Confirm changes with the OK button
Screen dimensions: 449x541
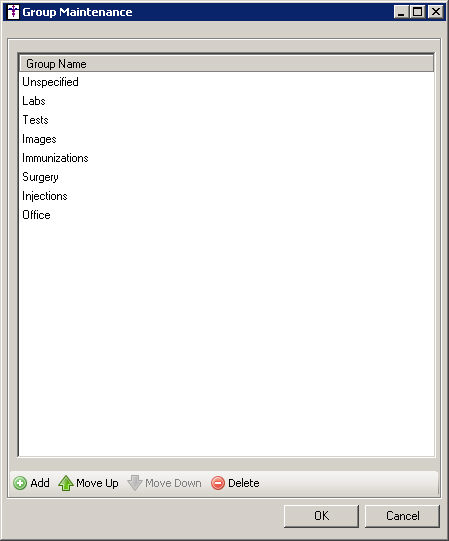click(321, 516)
